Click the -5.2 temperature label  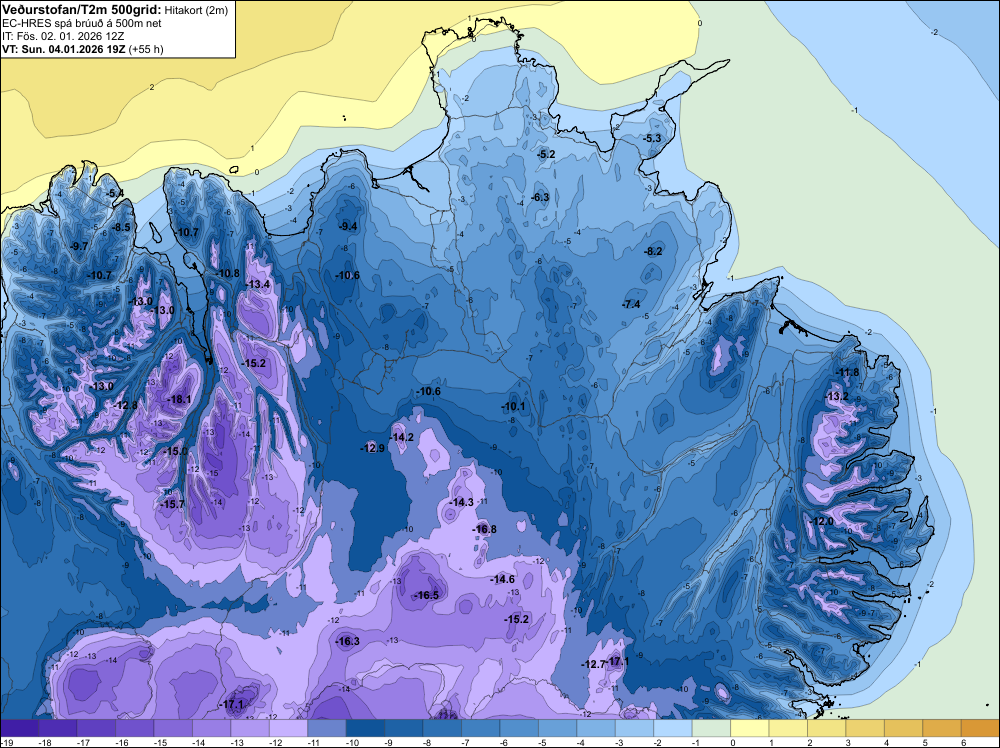pos(547,154)
